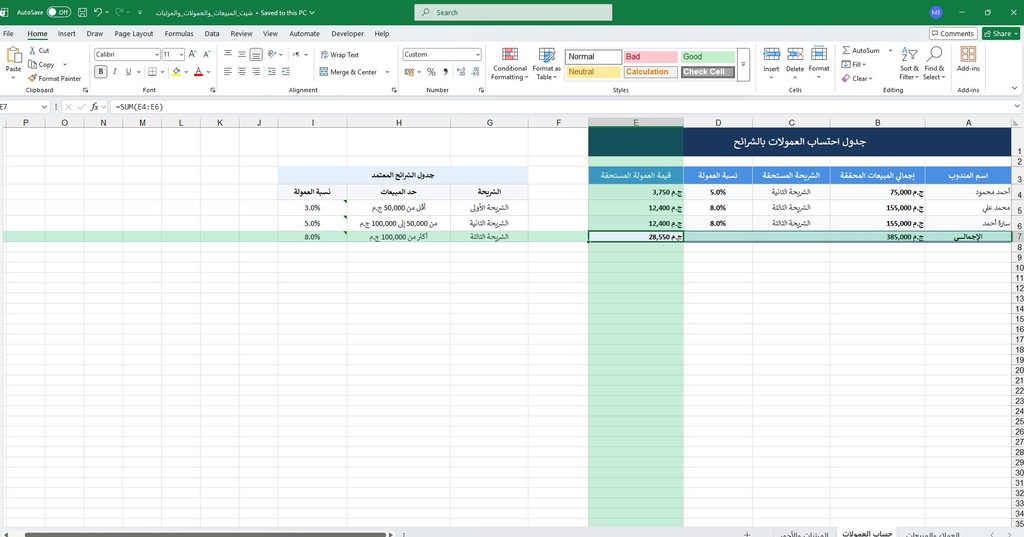Apply the Good cell style

(x=708, y=57)
